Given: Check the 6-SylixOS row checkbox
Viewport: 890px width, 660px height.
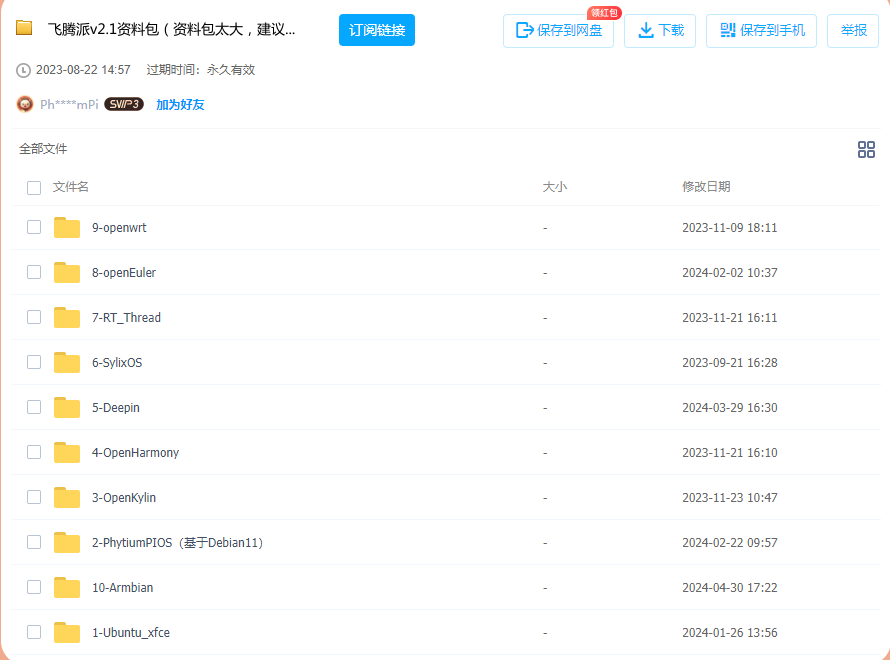Looking at the screenshot, I should click(x=34, y=362).
